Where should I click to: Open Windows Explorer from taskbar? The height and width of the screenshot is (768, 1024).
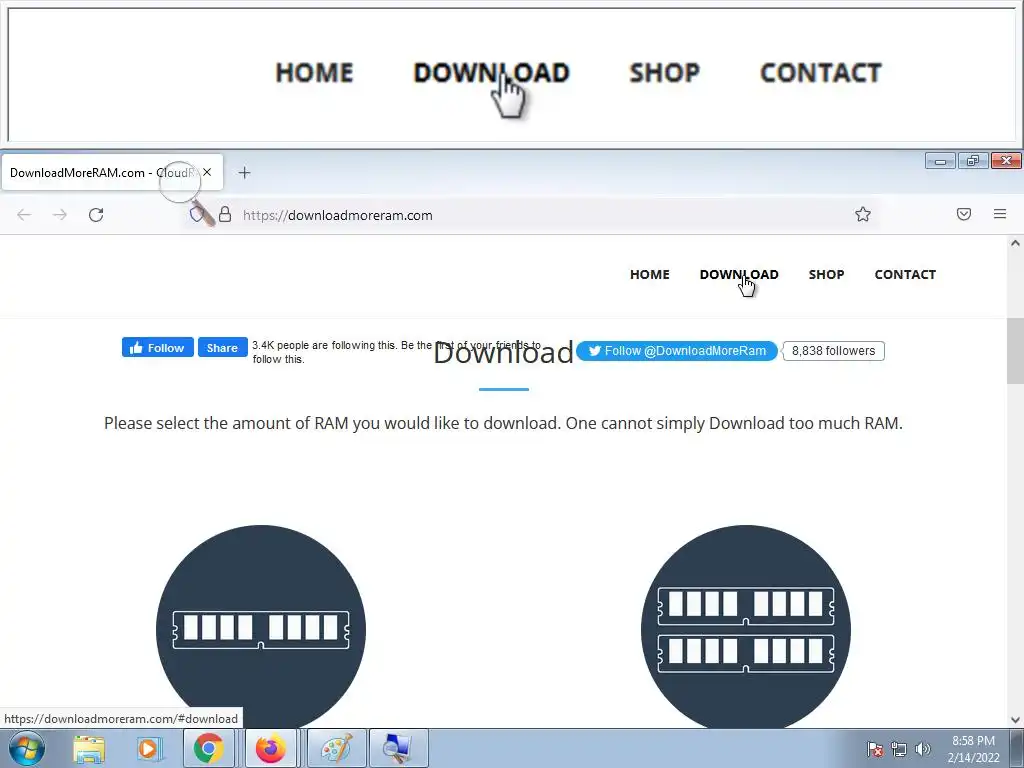click(x=89, y=748)
